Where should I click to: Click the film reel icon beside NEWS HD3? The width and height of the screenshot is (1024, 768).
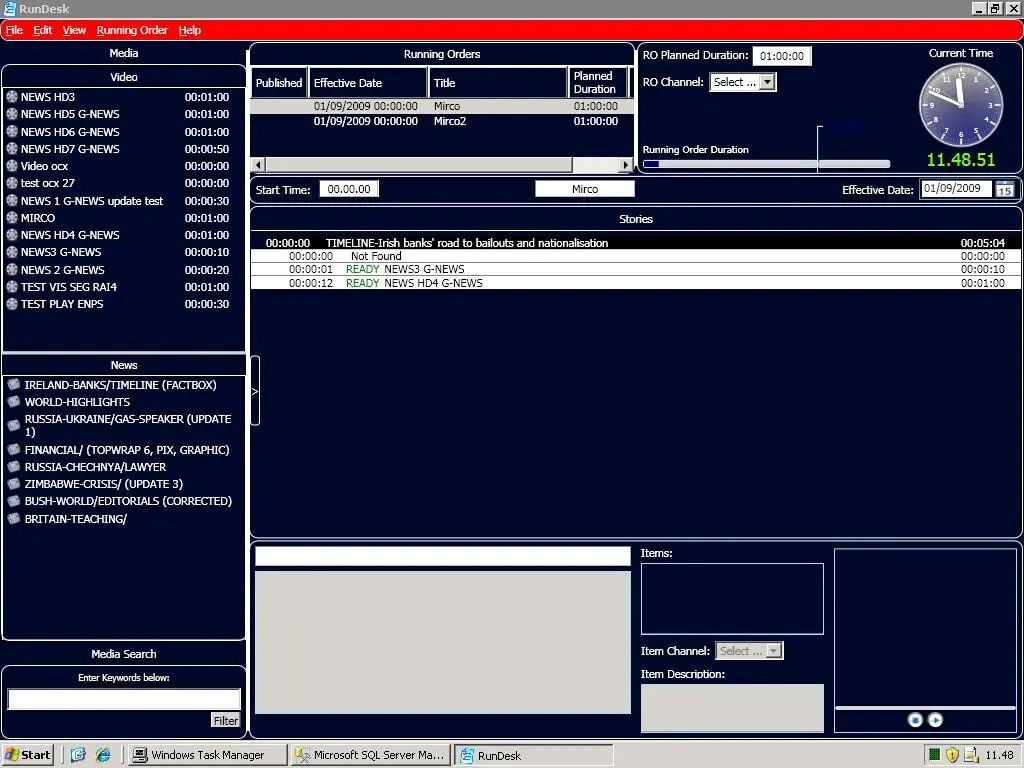(12, 97)
